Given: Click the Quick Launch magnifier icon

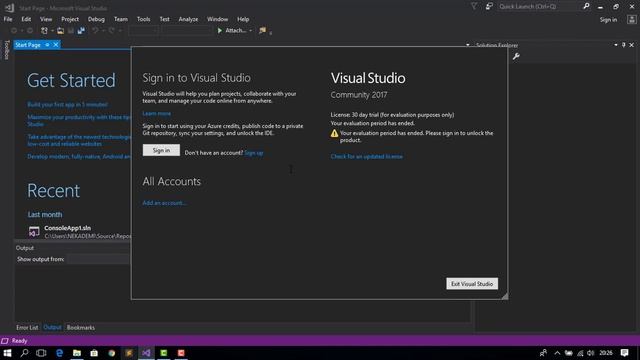Looking at the screenshot, I should [586, 6].
